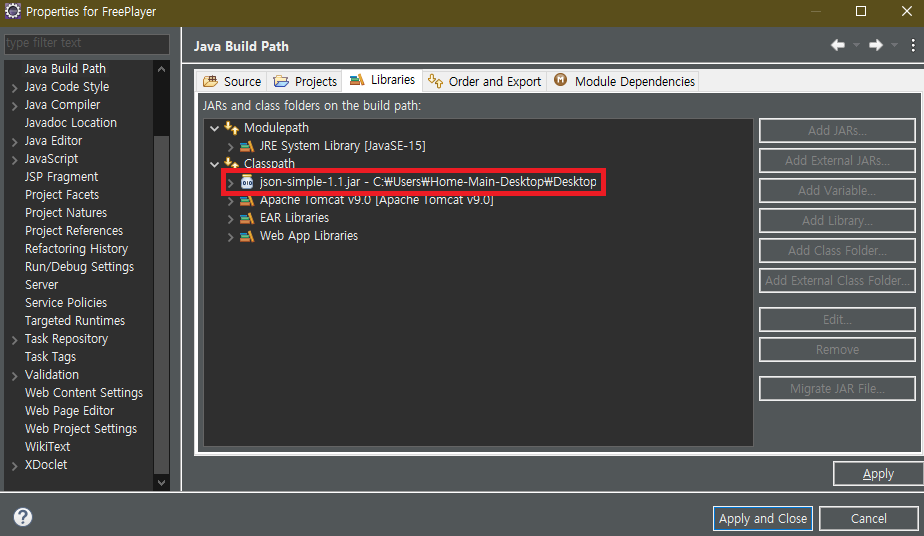Image resolution: width=924 pixels, height=536 pixels.
Task: Open Targeted Runtimes page
Action: point(75,320)
